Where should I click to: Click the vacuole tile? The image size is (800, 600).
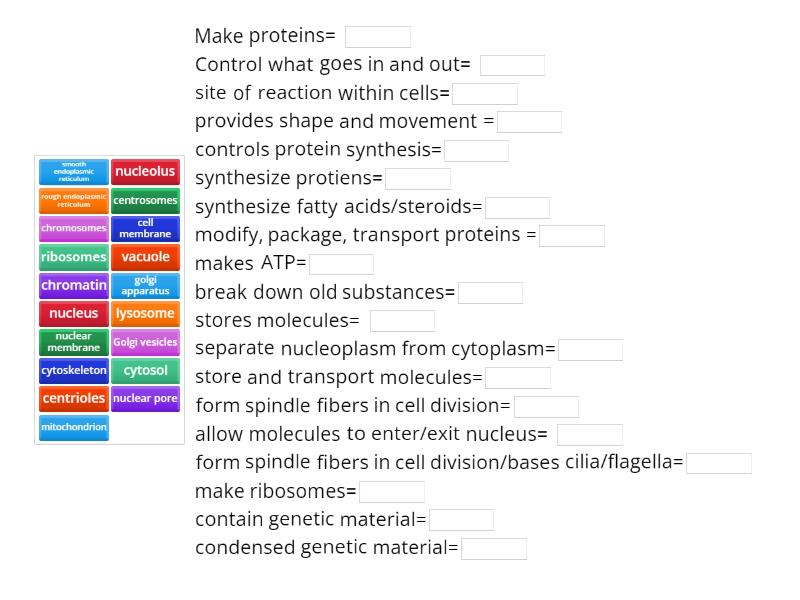145,257
